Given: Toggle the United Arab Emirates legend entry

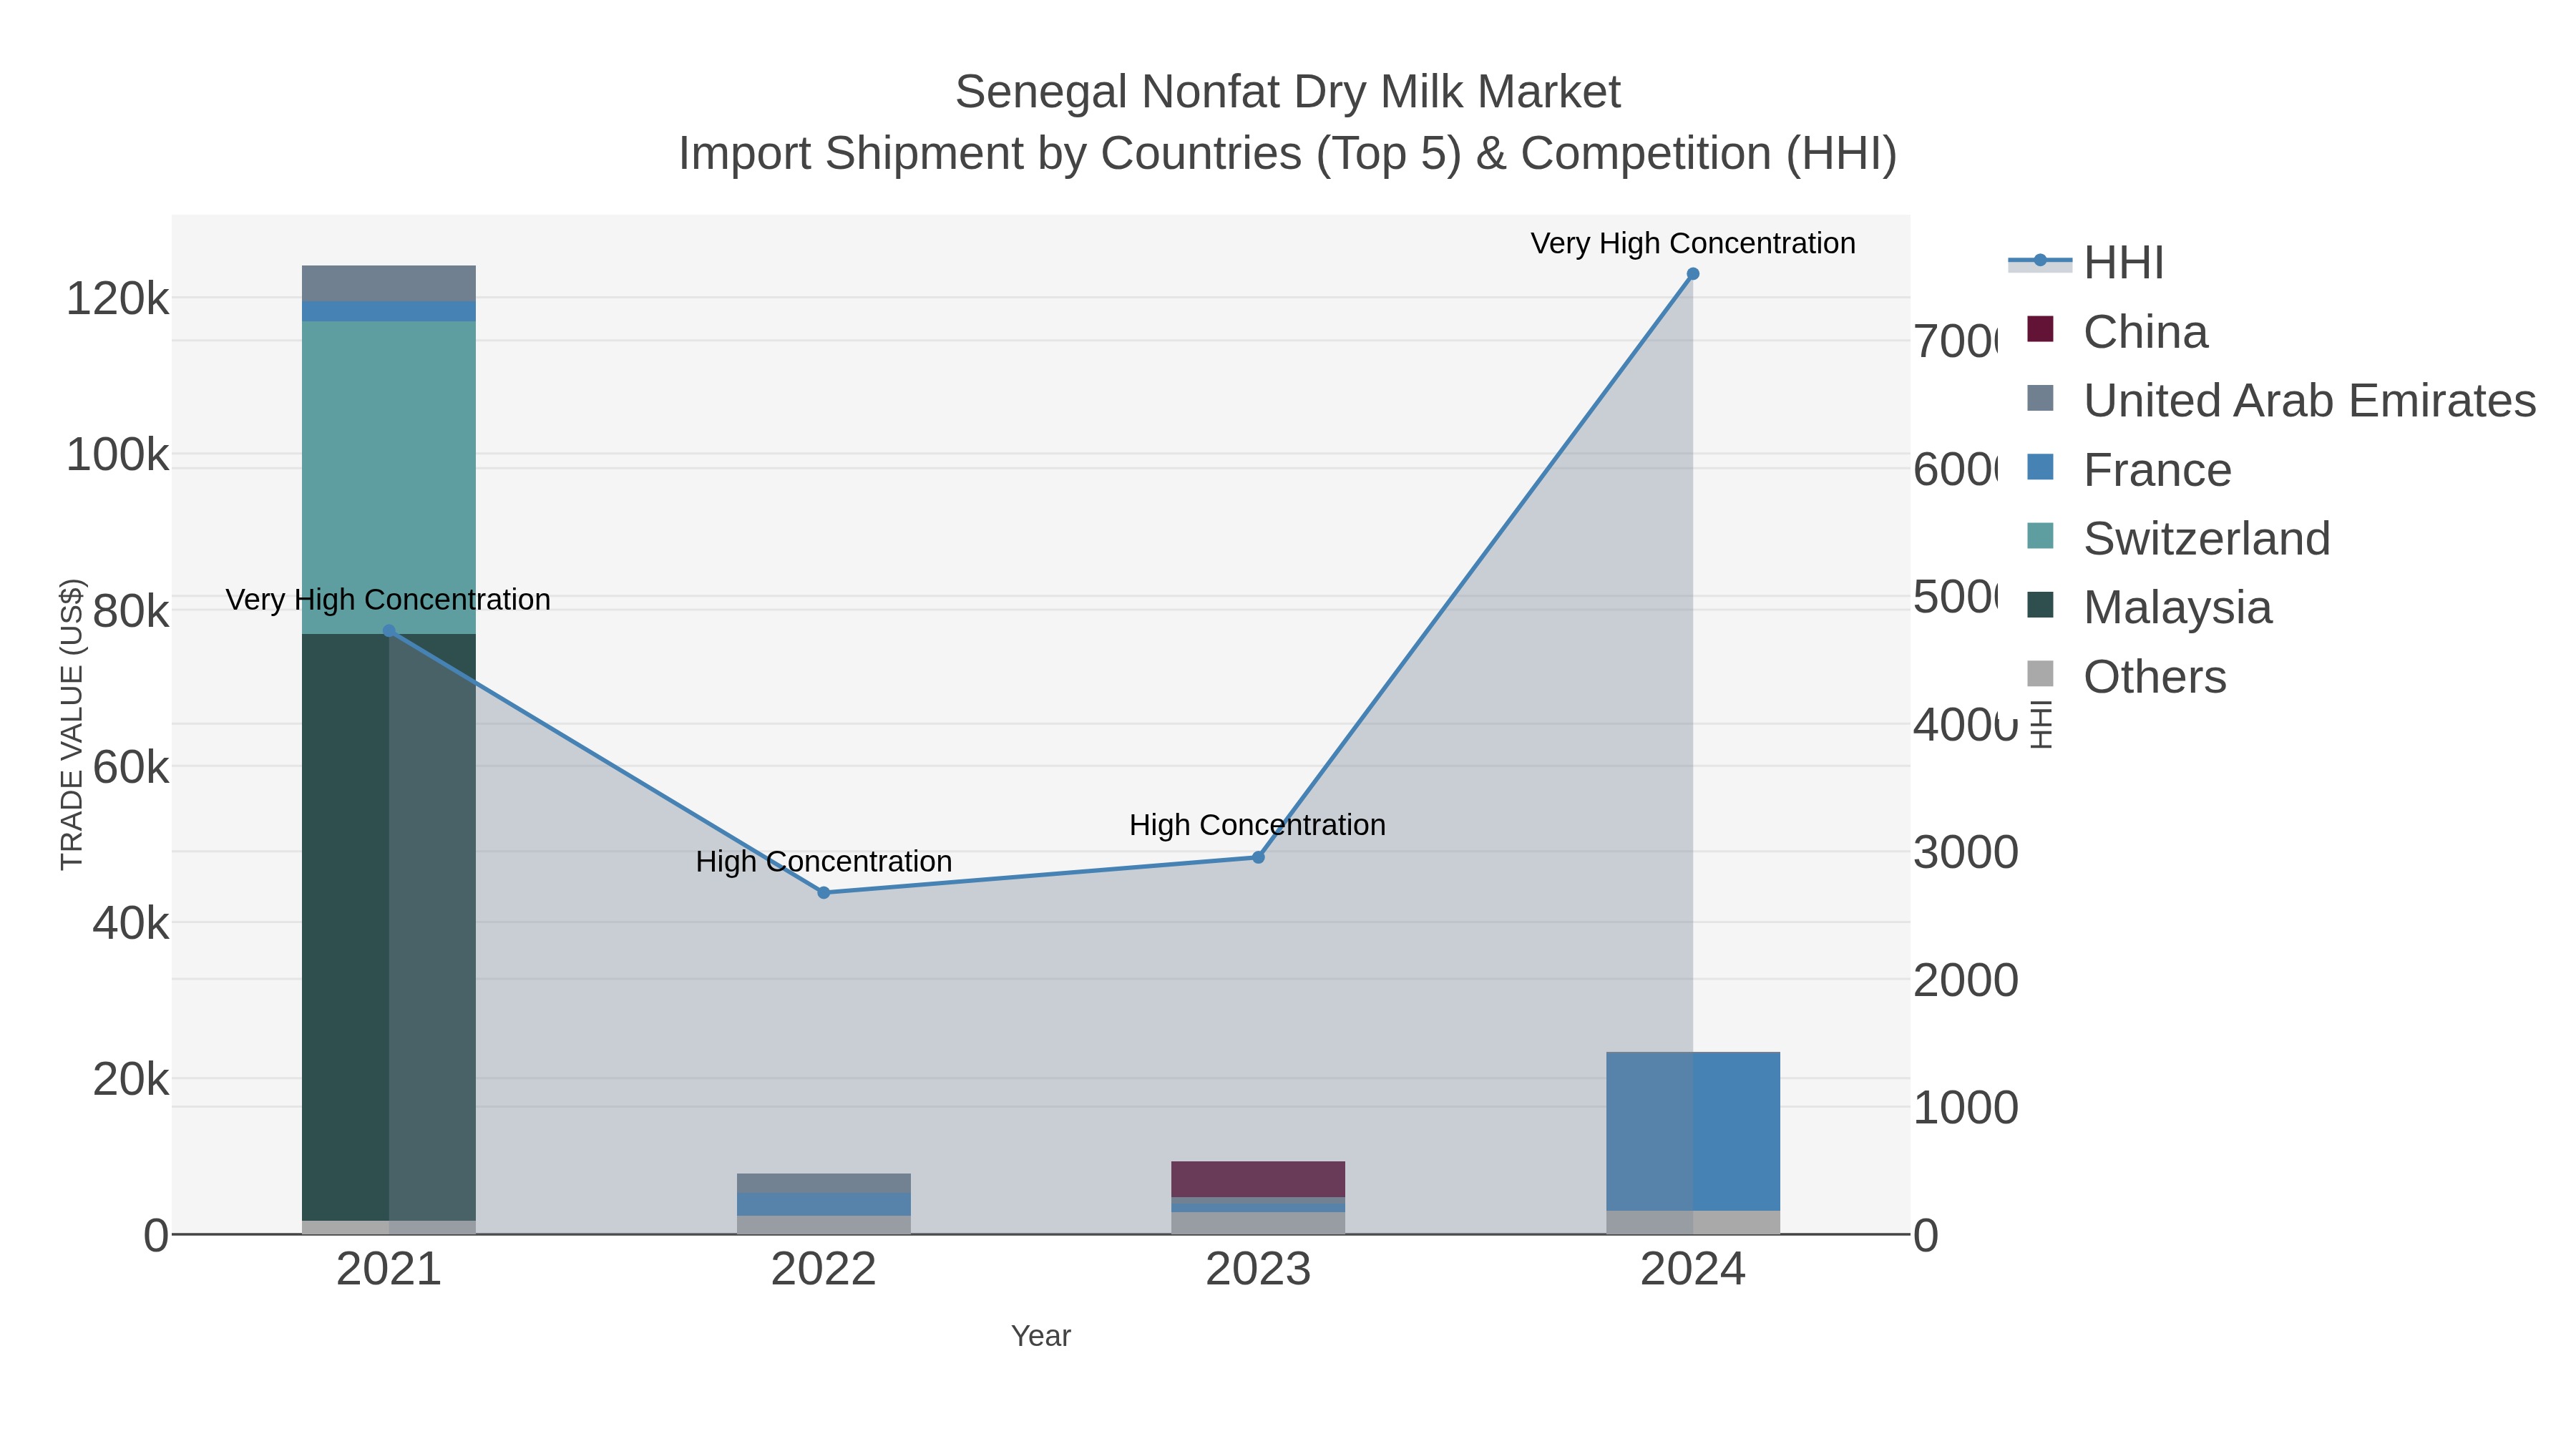Looking at the screenshot, I should tap(2282, 401).
